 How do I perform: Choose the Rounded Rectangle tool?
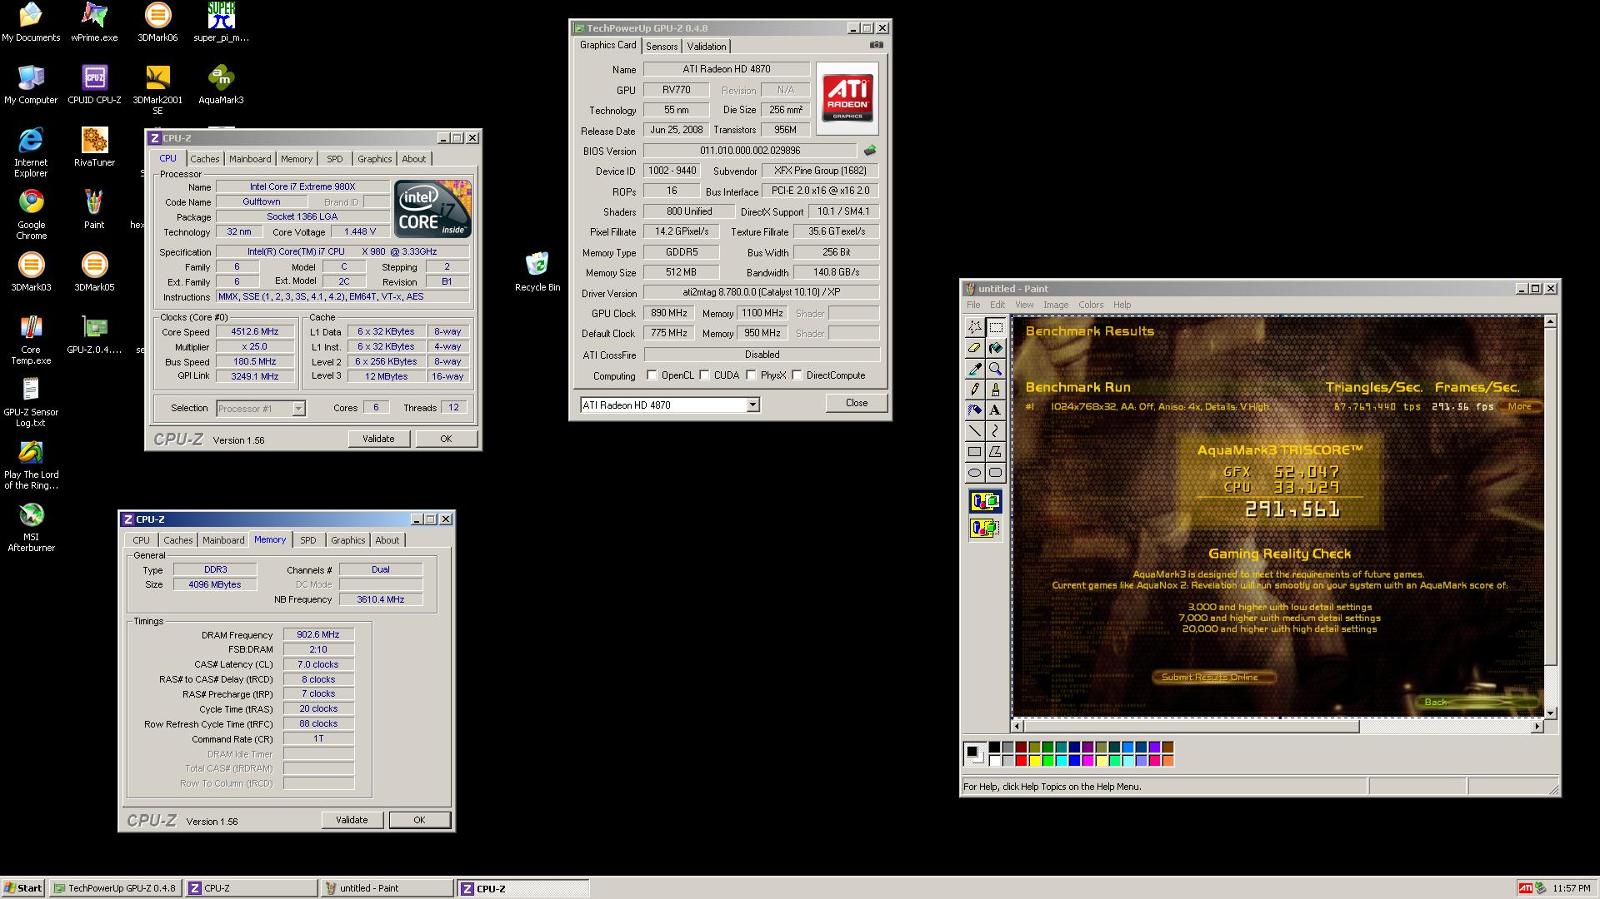pos(995,473)
